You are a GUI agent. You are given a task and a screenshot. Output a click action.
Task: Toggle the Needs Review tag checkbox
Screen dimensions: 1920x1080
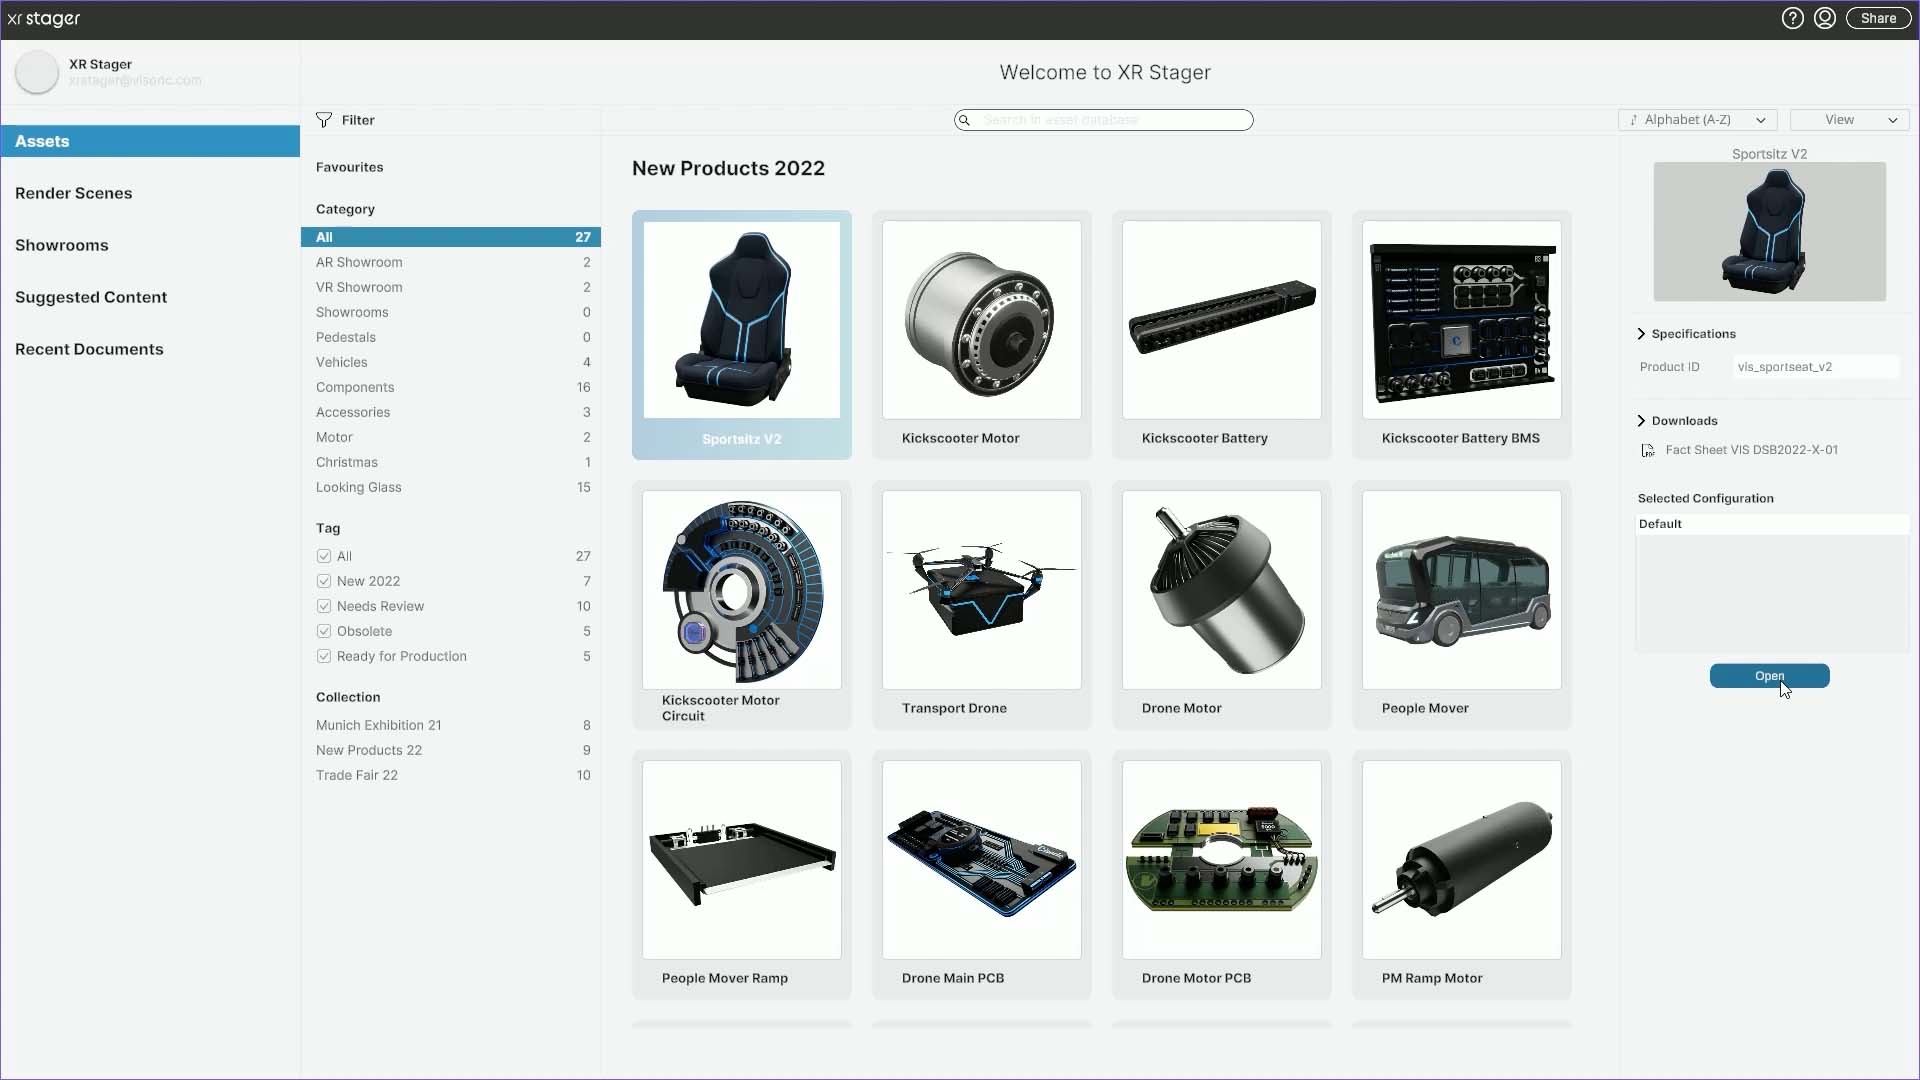click(x=324, y=606)
